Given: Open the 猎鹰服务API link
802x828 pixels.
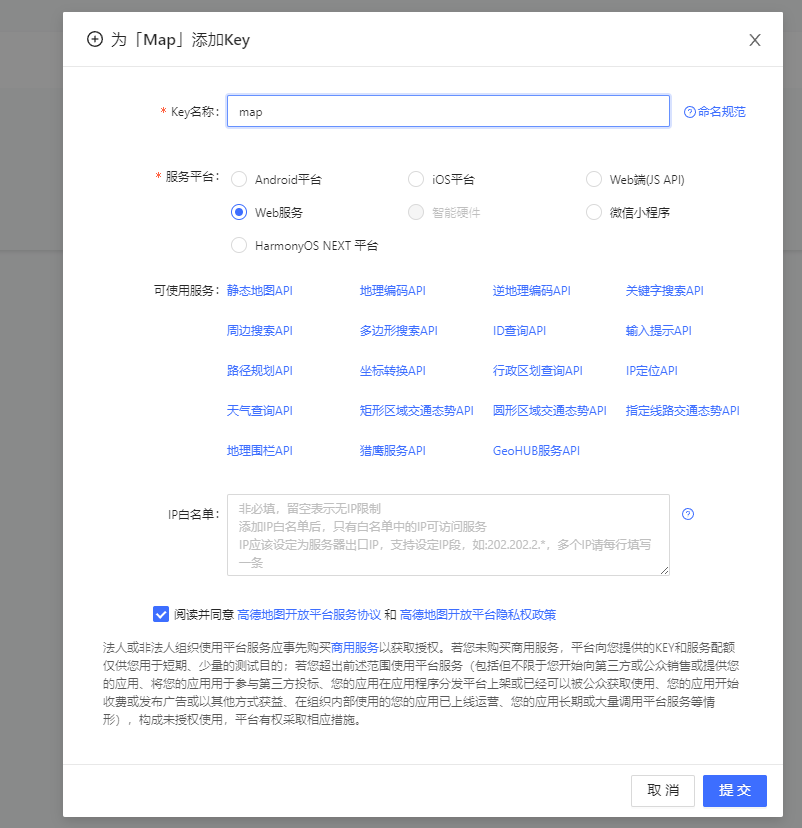Looking at the screenshot, I should pos(392,450).
